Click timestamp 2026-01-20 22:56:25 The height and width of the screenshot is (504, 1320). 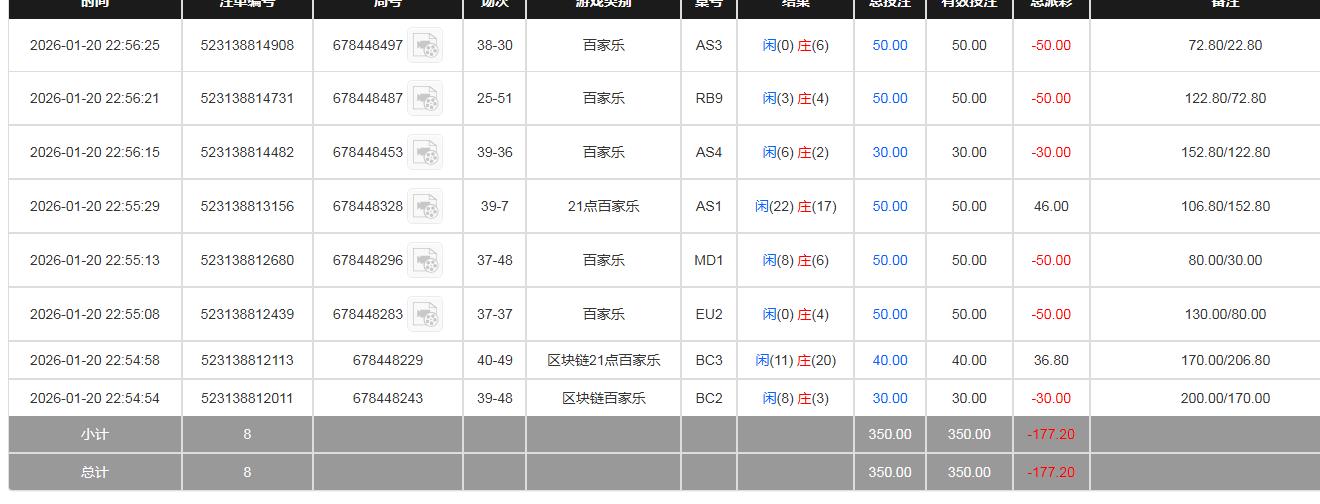tap(95, 45)
